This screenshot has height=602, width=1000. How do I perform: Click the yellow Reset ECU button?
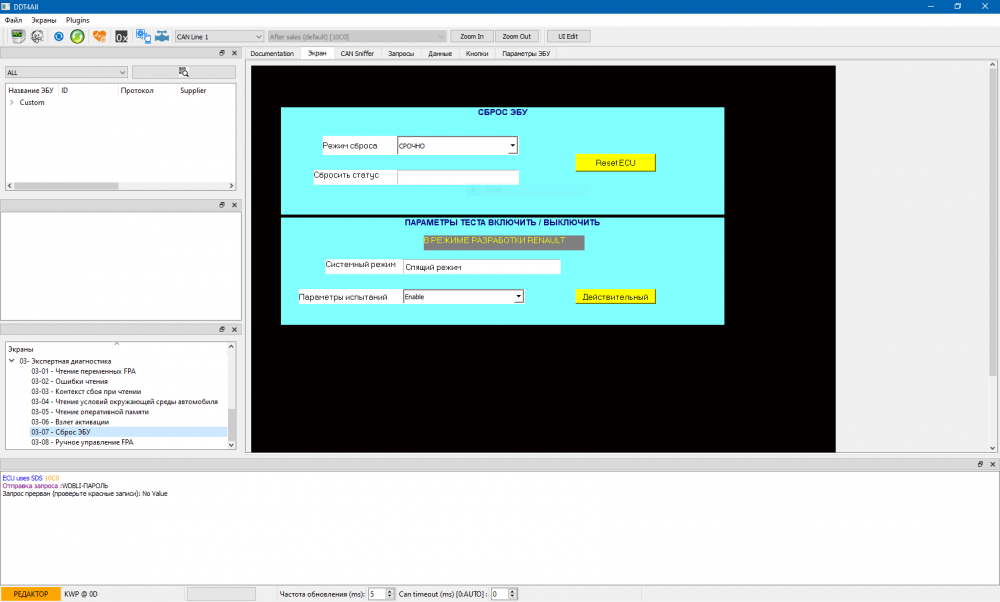click(615, 163)
